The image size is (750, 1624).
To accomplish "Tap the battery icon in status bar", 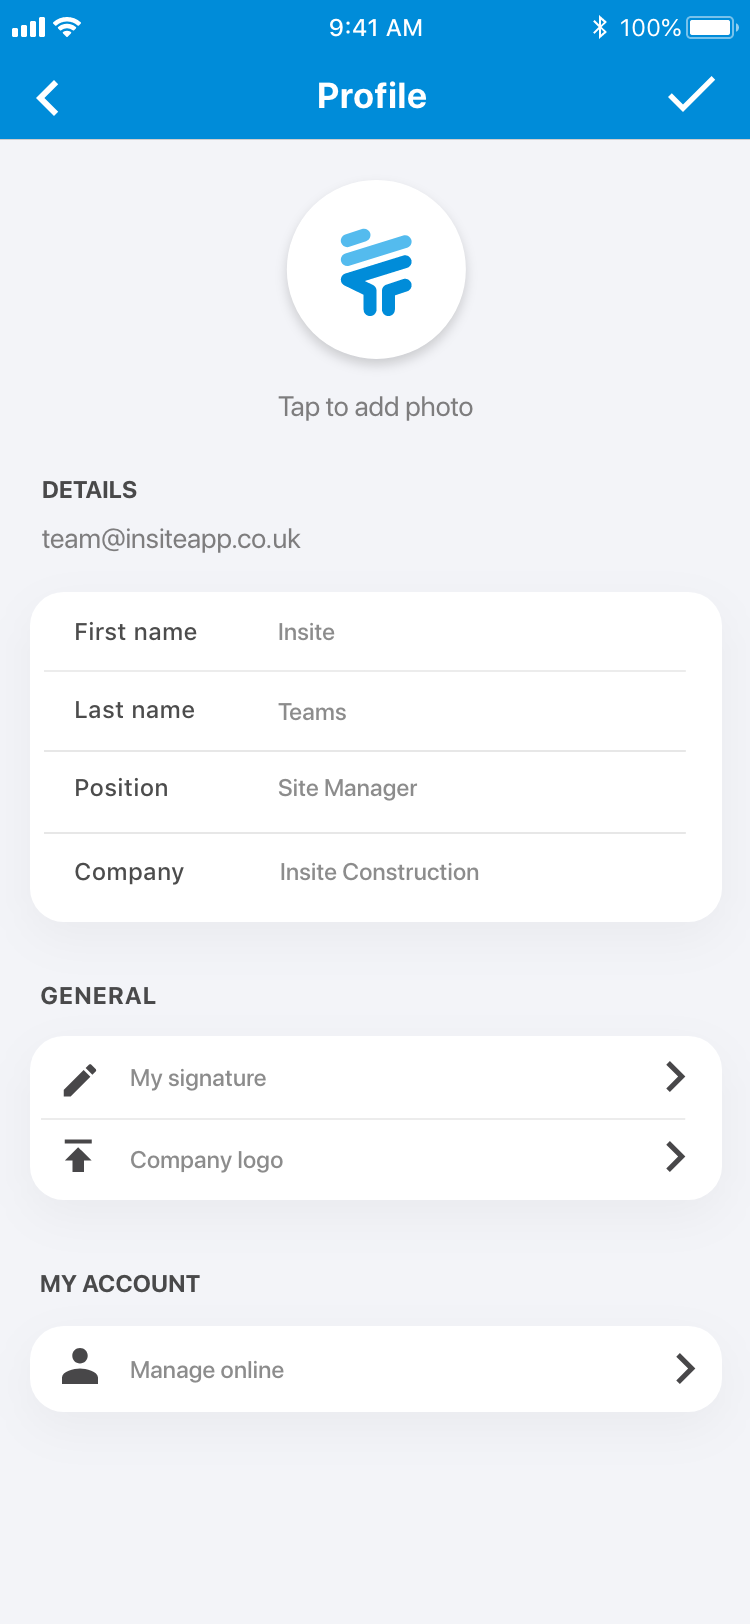I will pyautogui.click(x=712, y=27).
